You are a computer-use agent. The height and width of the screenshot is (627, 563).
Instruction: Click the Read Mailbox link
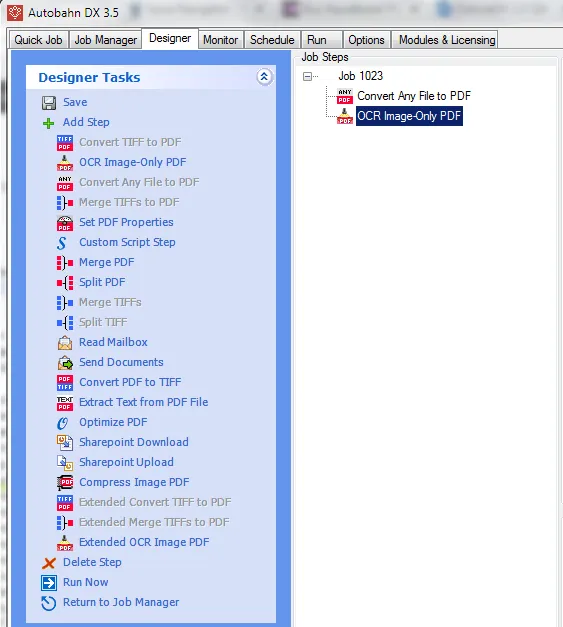[114, 342]
